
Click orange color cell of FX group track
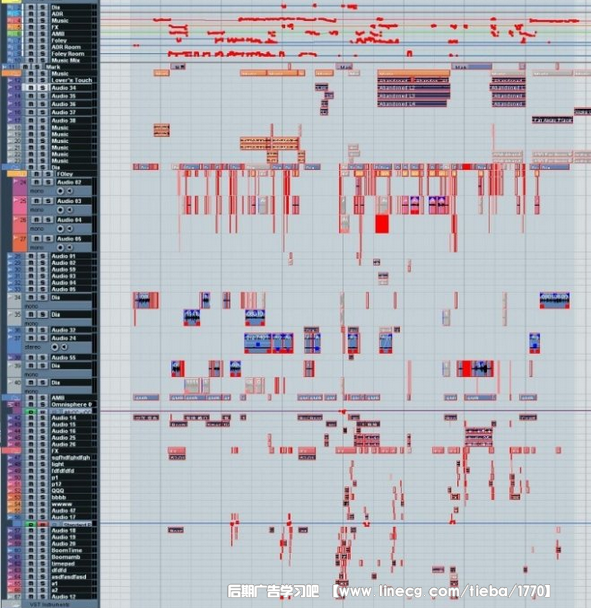click(14, 27)
